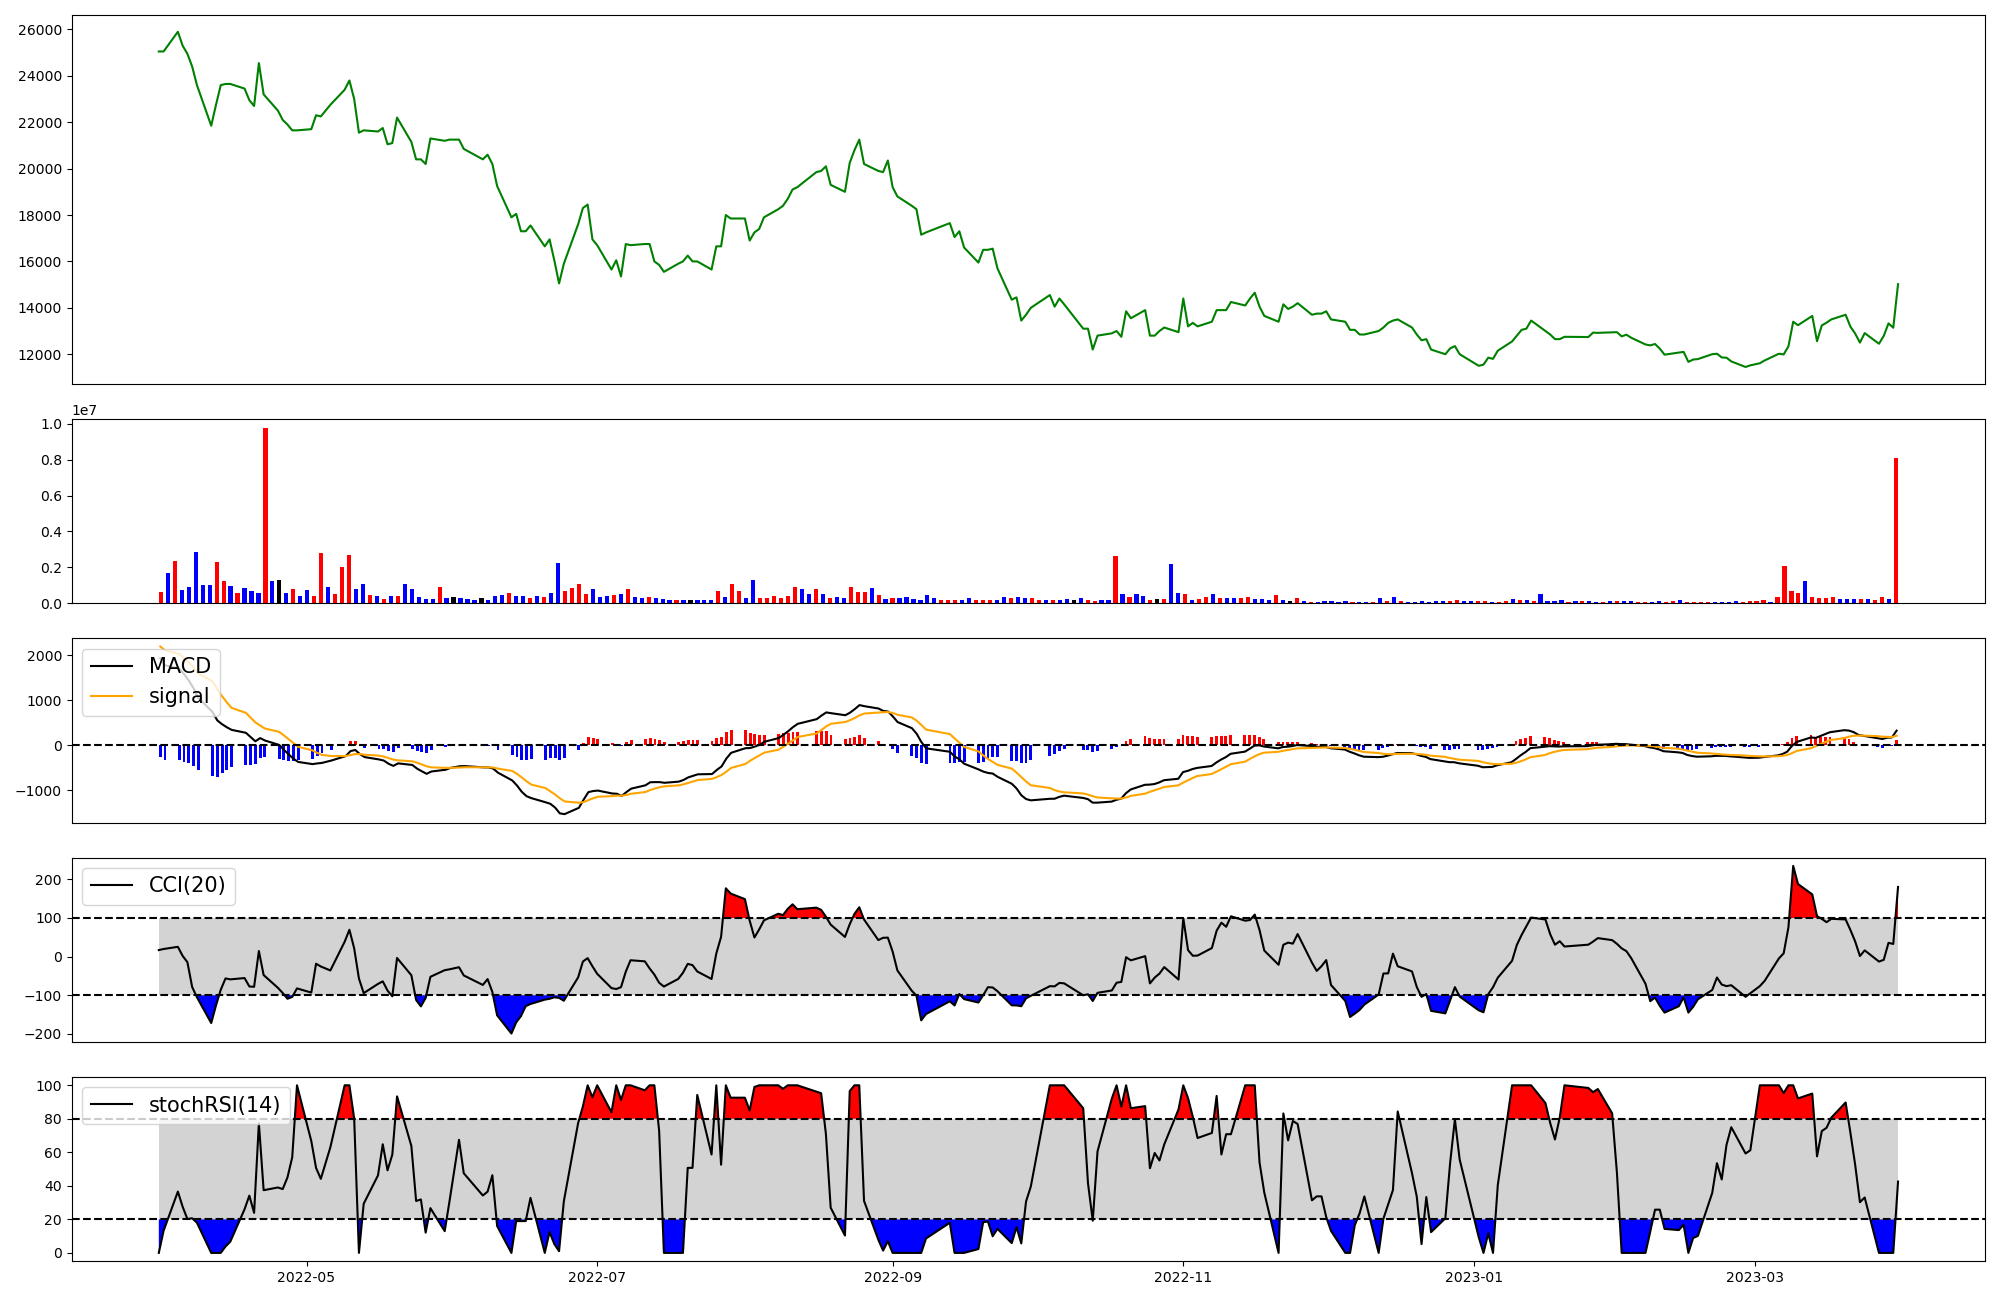This screenshot has height=1300, width=2000.
Task: Click the CCI(20) legend label
Action: [x=186, y=885]
